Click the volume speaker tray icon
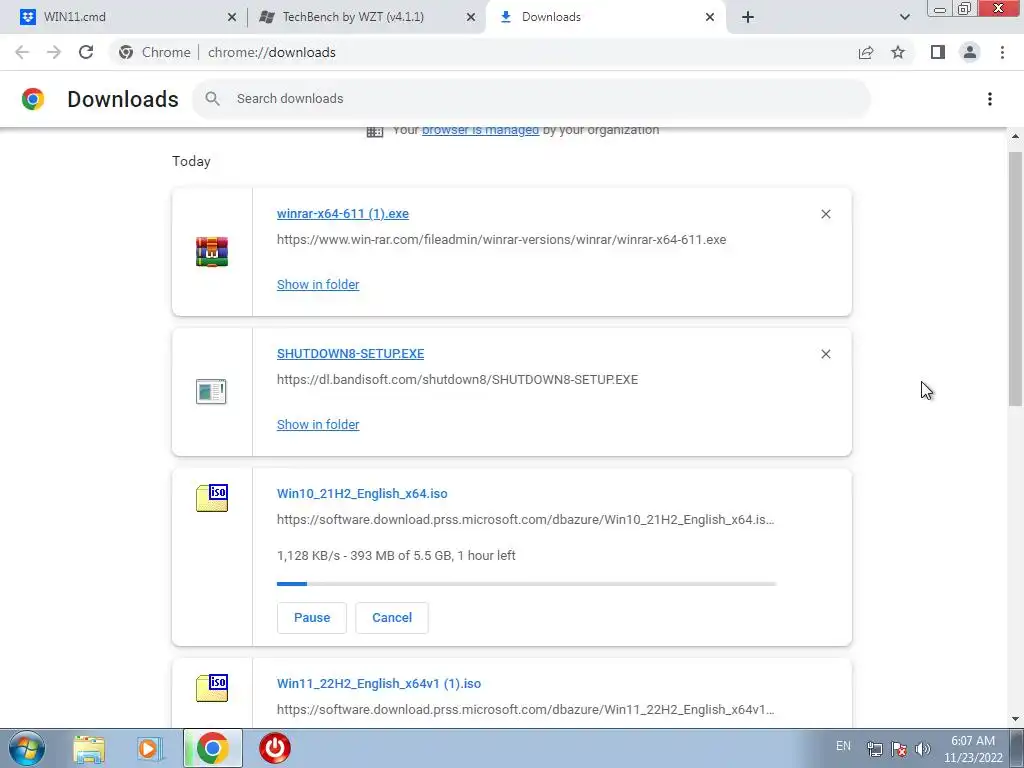 coord(923,749)
